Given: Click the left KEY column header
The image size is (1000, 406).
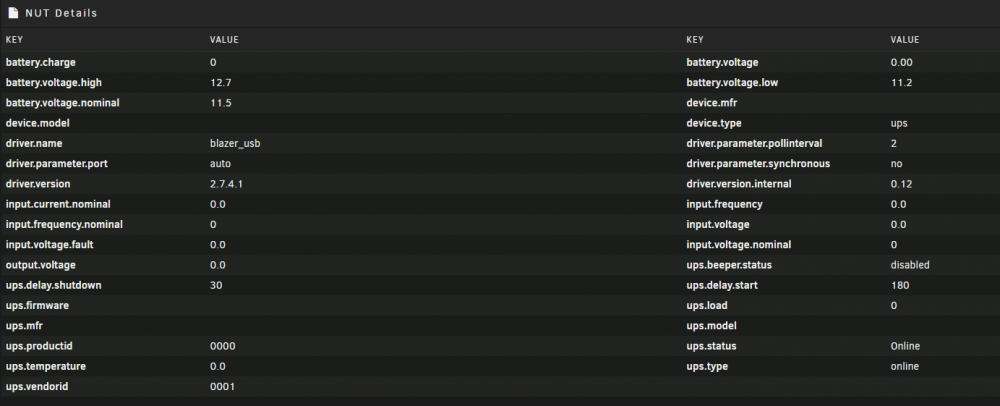Looking at the screenshot, I should pyautogui.click(x=14, y=40).
